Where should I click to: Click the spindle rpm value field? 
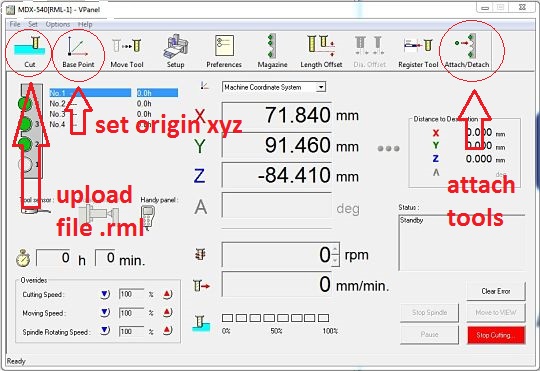click(x=277, y=255)
